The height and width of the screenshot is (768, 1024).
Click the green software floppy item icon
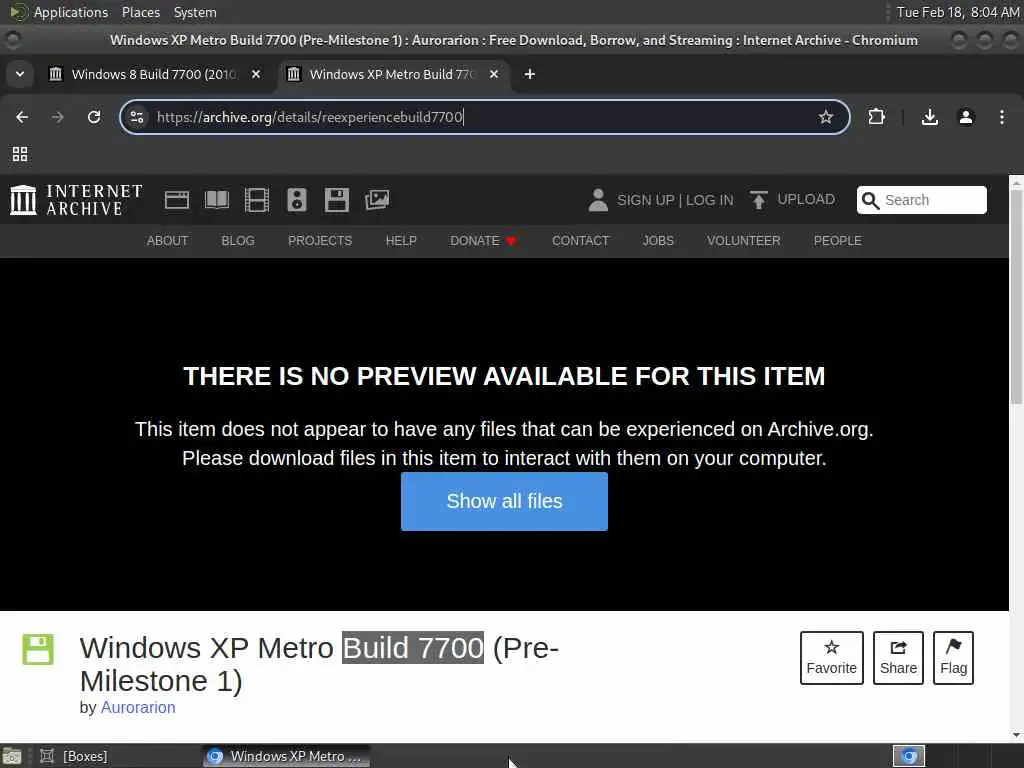[38, 649]
